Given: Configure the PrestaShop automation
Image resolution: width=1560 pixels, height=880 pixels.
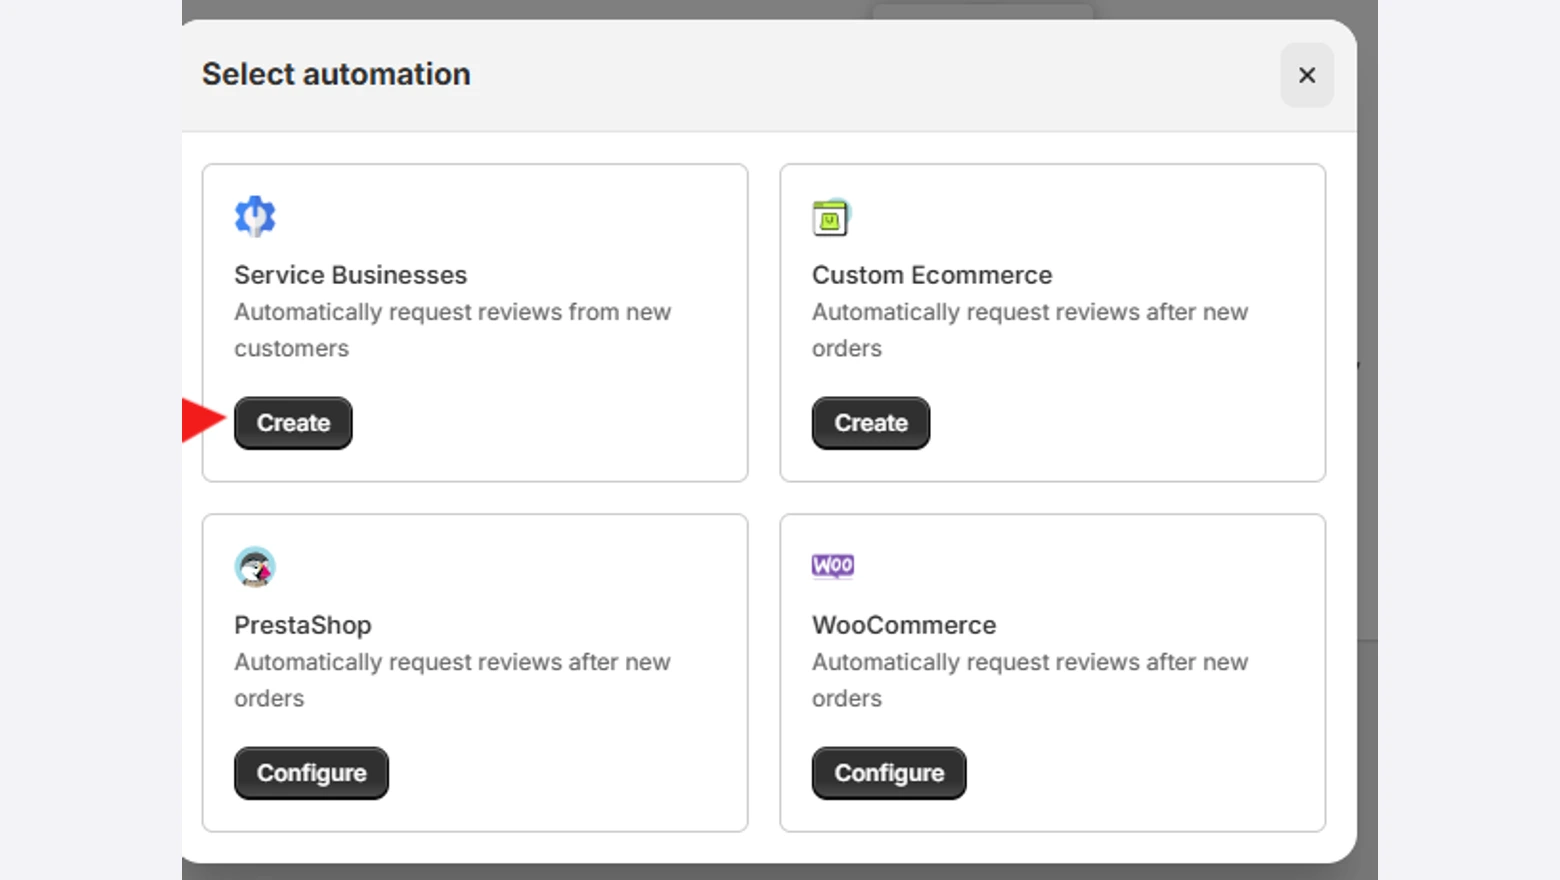Looking at the screenshot, I should [x=311, y=773].
